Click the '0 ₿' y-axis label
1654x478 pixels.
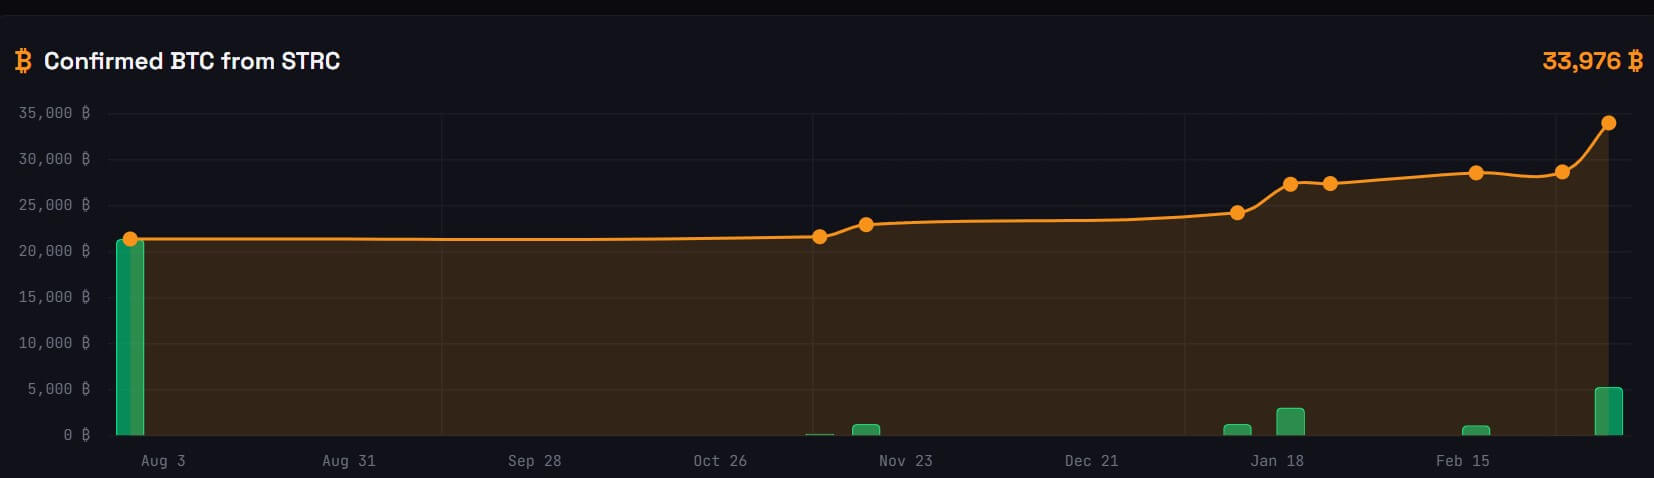(x=77, y=435)
